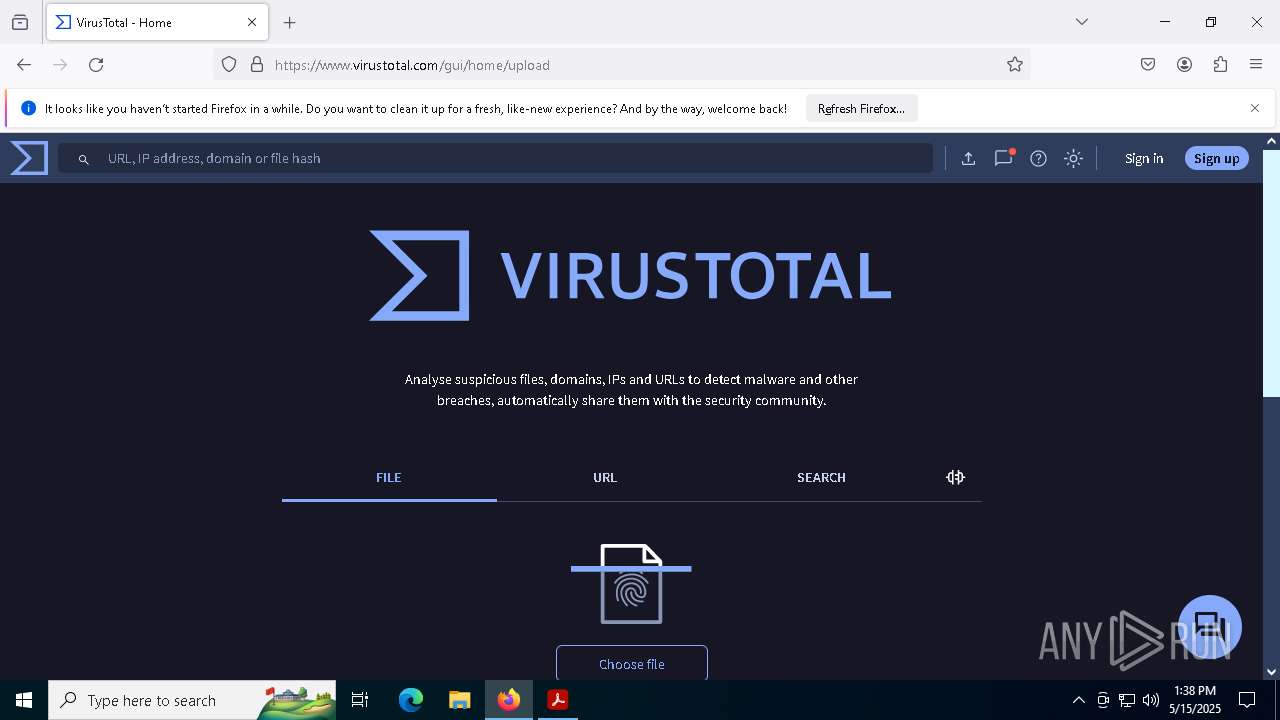This screenshot has width=1280, height=720.
Task: Click the Refresh Firefox... button
Action: [861, 108]
